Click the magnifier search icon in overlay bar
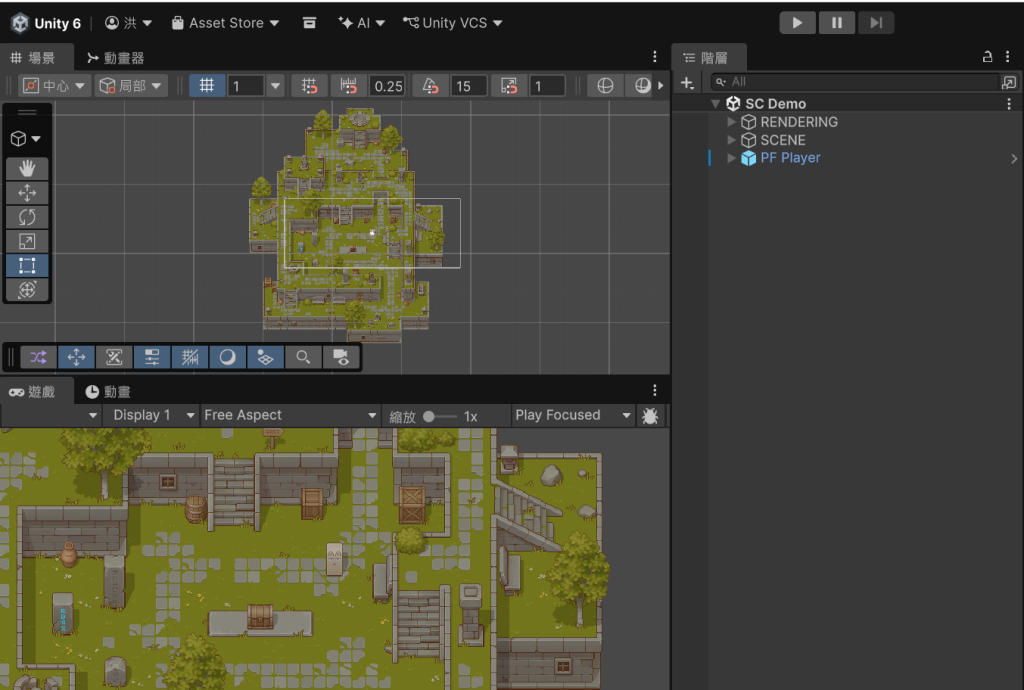This screenshot has width=1024, height=690. click(303, 357)
